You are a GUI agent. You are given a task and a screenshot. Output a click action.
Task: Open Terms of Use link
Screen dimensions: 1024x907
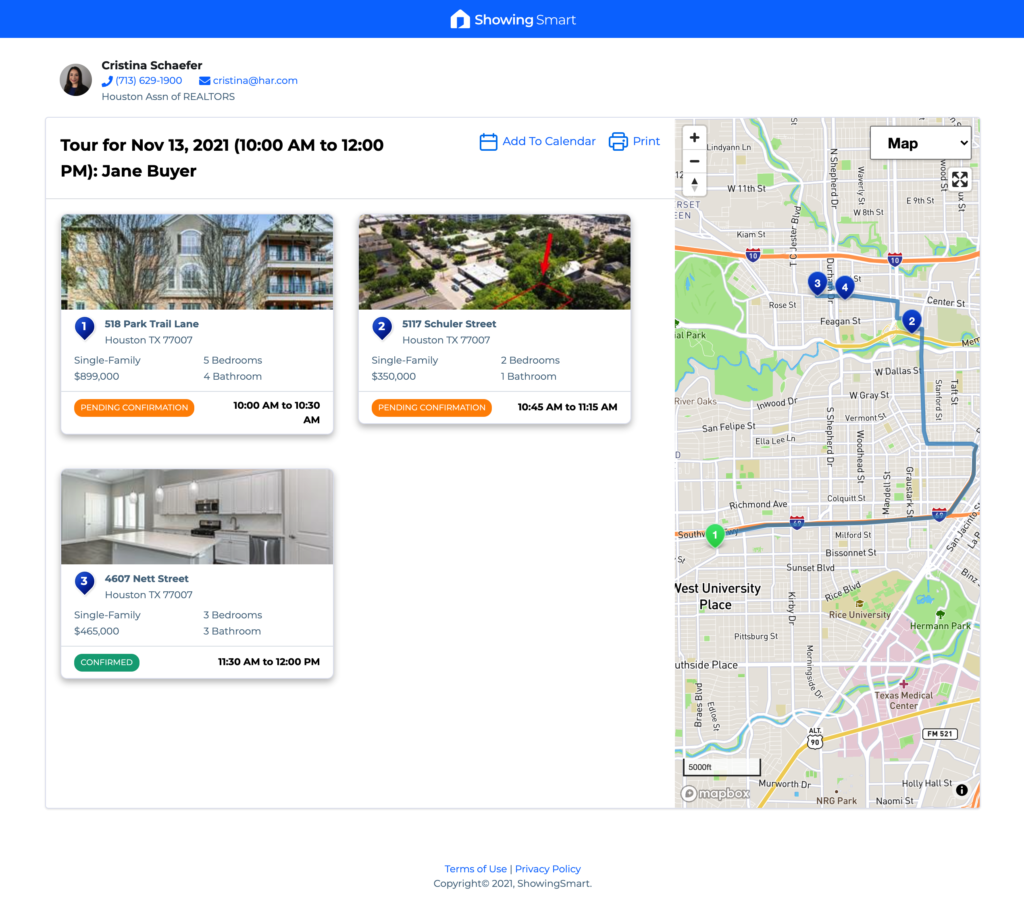[475, 869]
